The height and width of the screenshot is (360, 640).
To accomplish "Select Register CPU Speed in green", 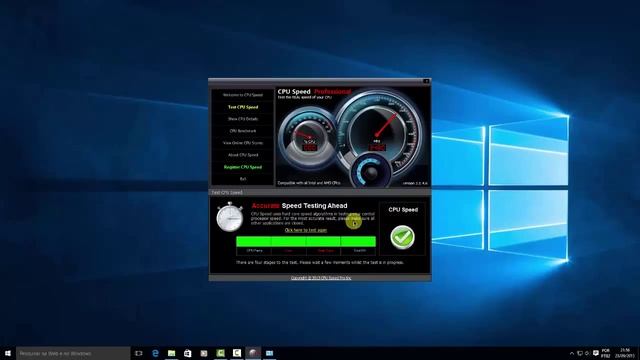I will [x=243, y=167].
